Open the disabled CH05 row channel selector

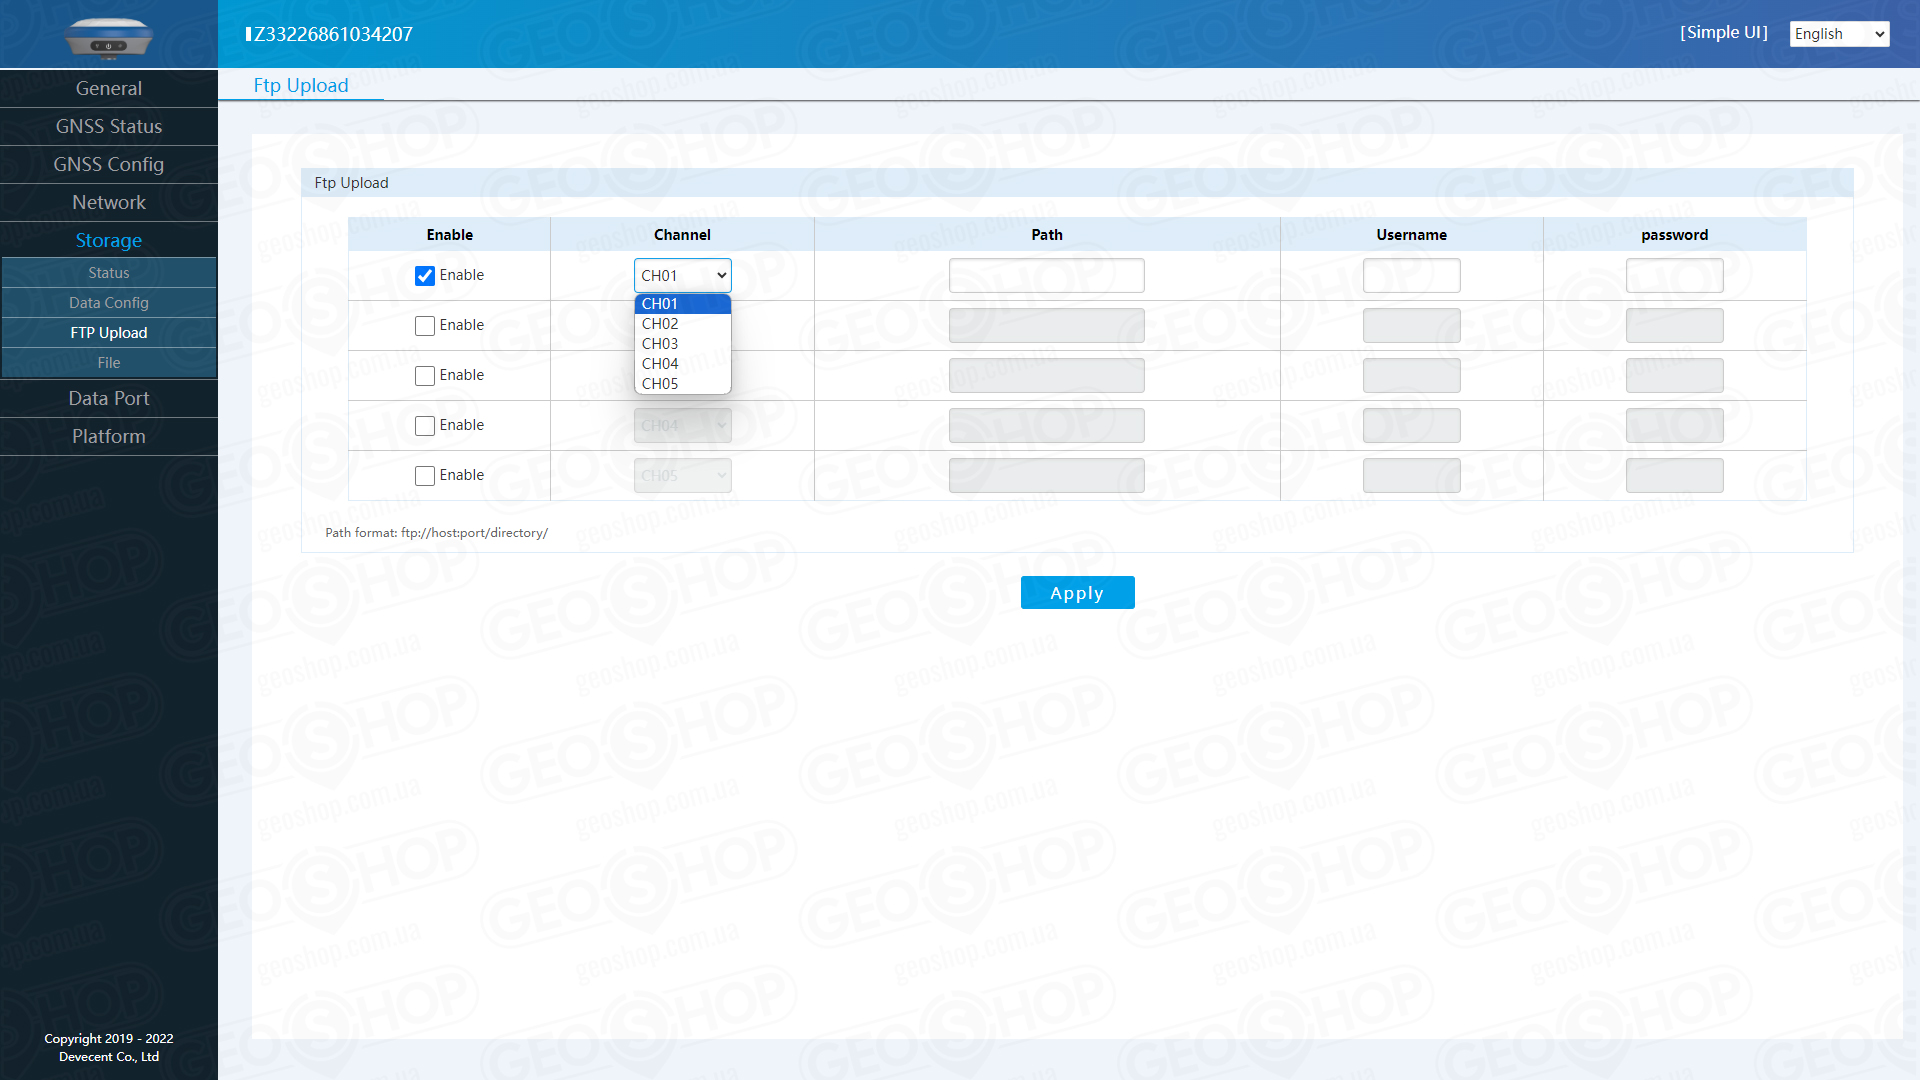coord(683,476)
